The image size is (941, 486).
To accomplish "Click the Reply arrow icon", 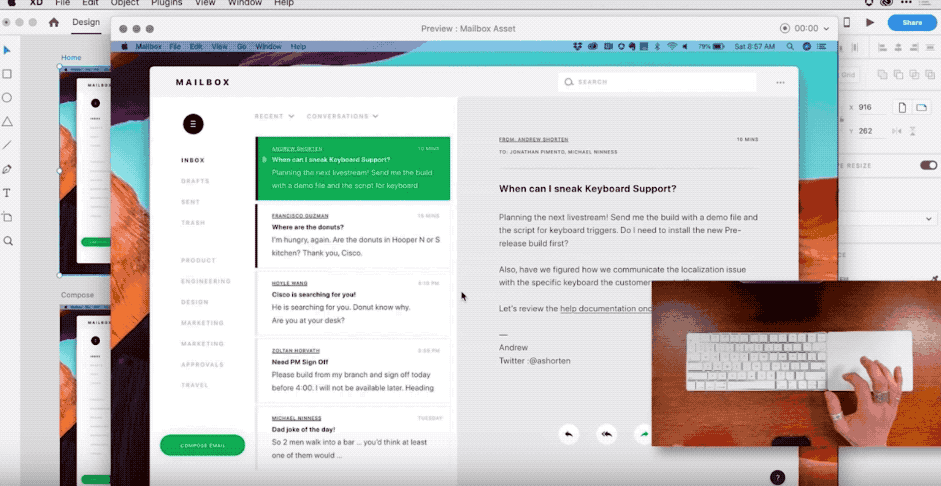I will tap(568, 434).
